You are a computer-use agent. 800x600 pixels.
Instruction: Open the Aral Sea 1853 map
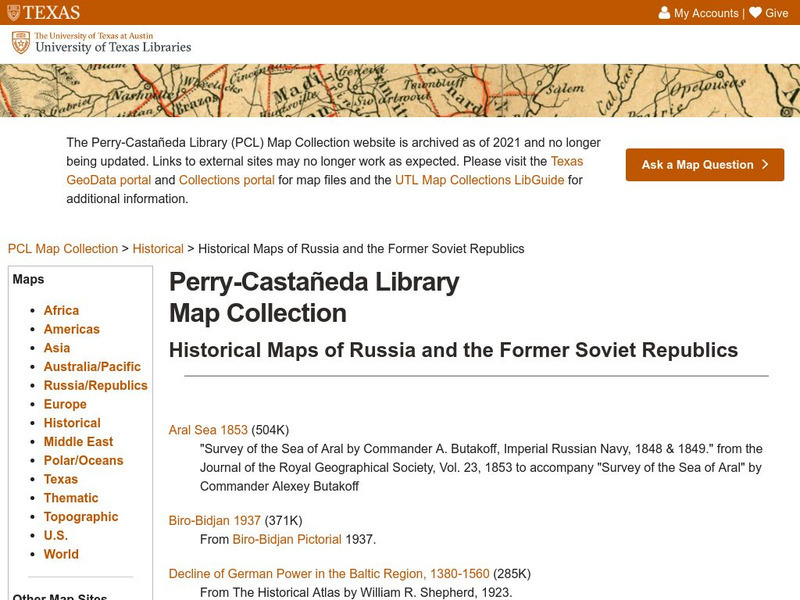click(208, 430)
